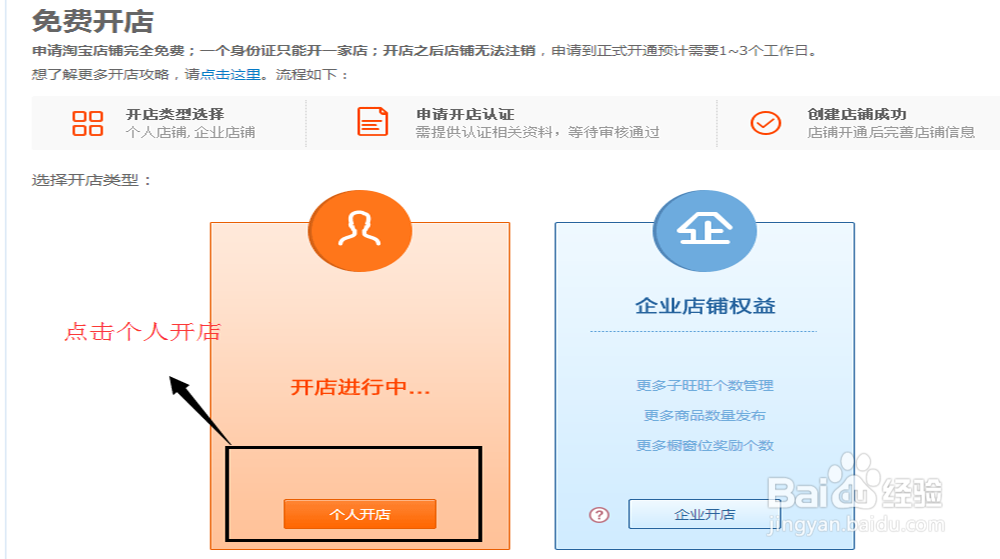Click the 免费开店 page title

click(93, 21)
